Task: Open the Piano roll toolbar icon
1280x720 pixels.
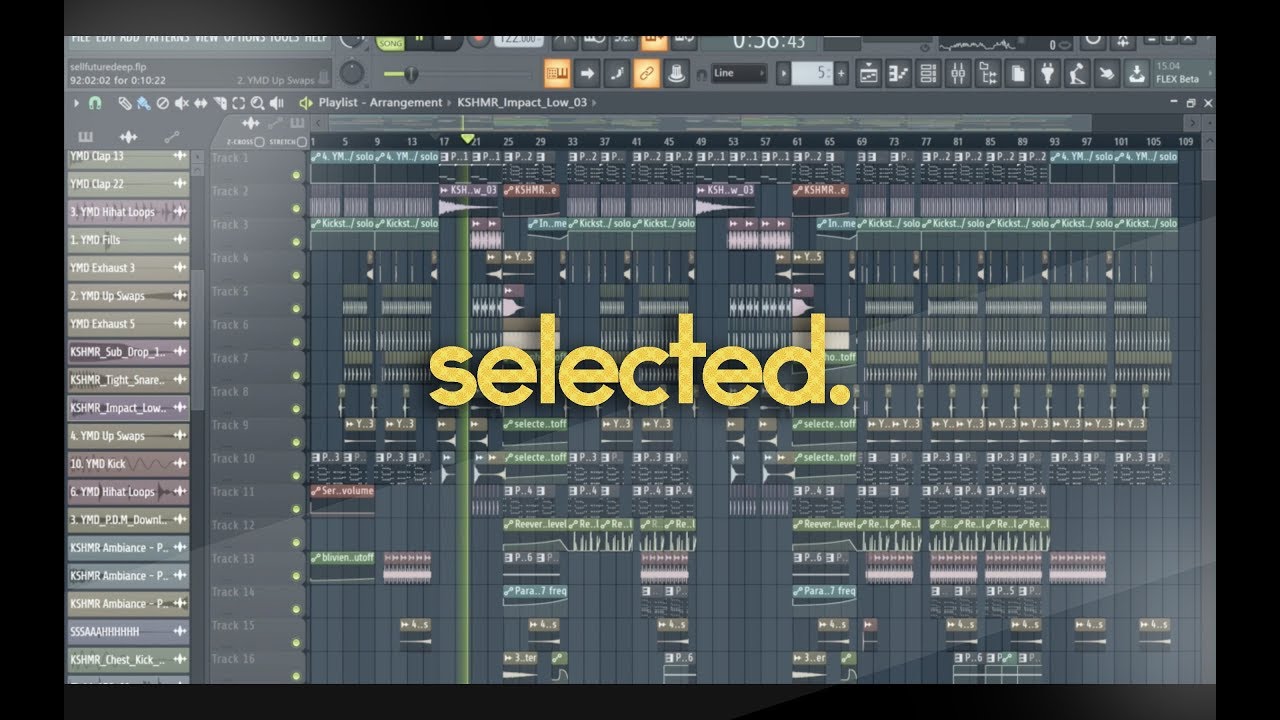Action: point(898,73)
